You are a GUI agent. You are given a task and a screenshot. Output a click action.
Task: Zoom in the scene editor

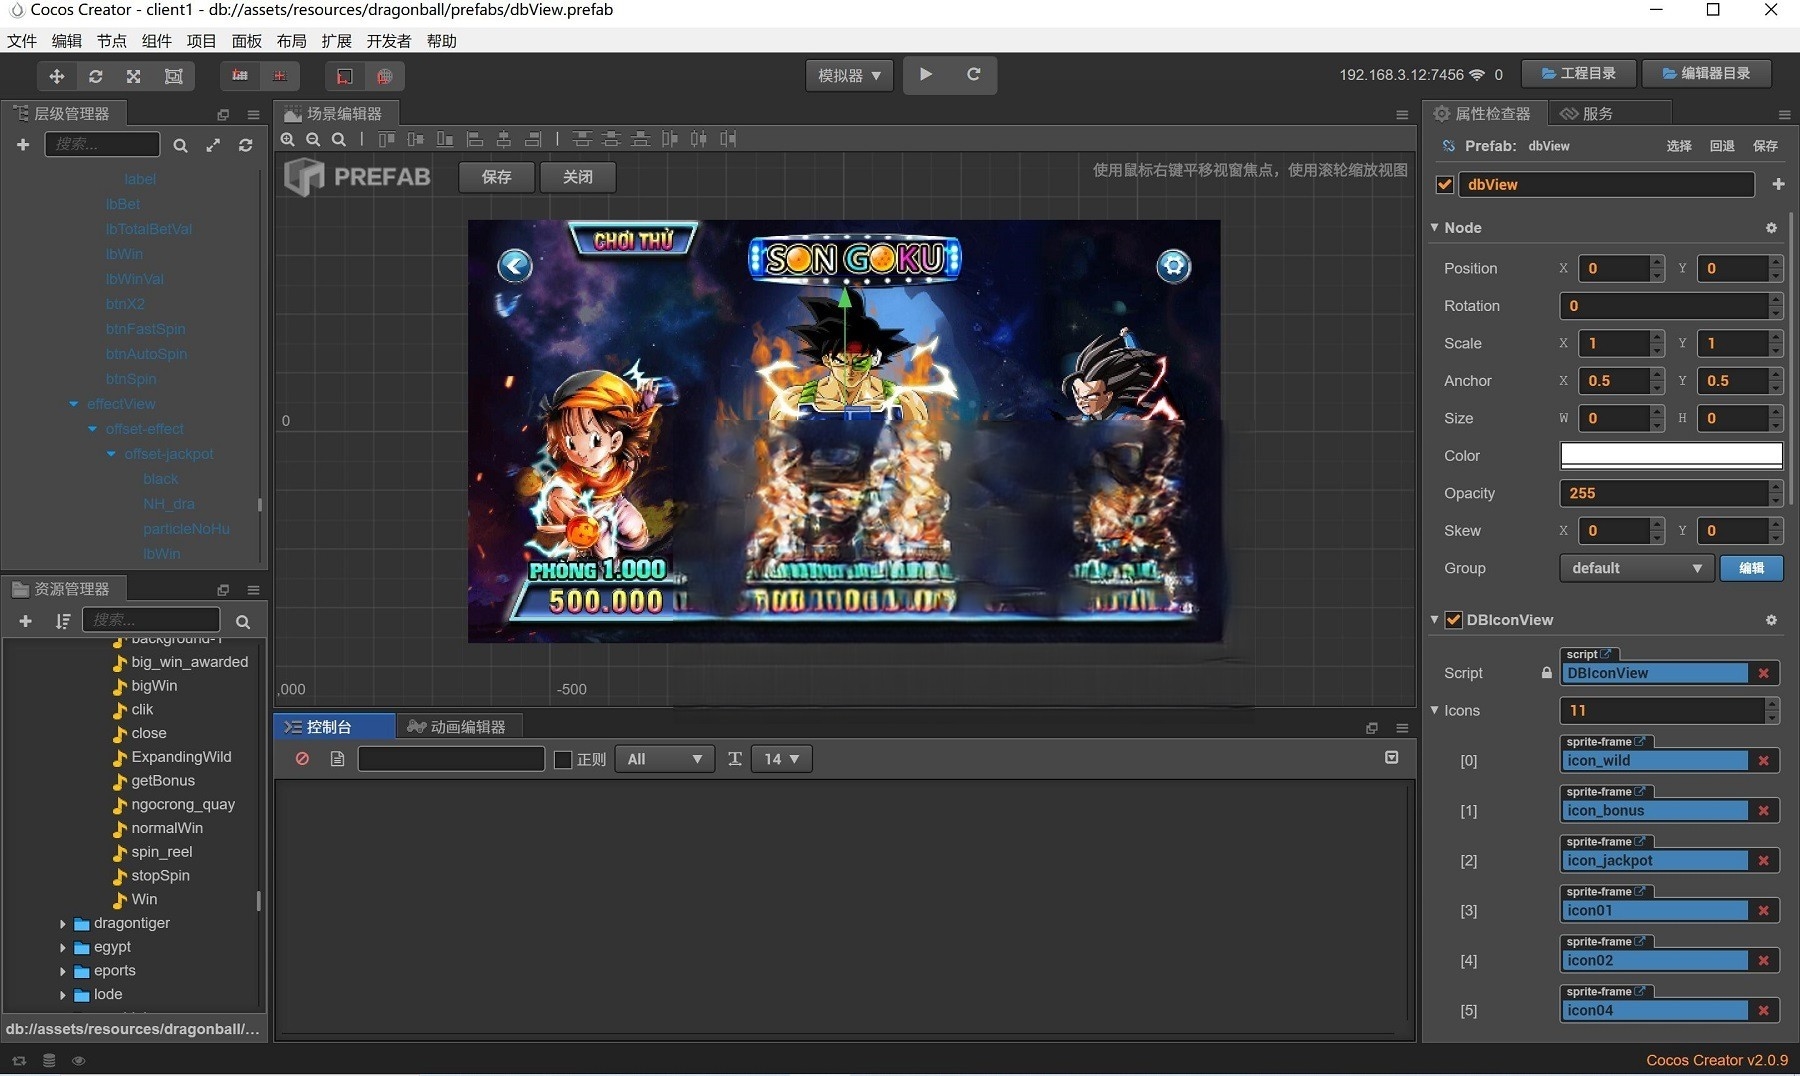point(288,139)
